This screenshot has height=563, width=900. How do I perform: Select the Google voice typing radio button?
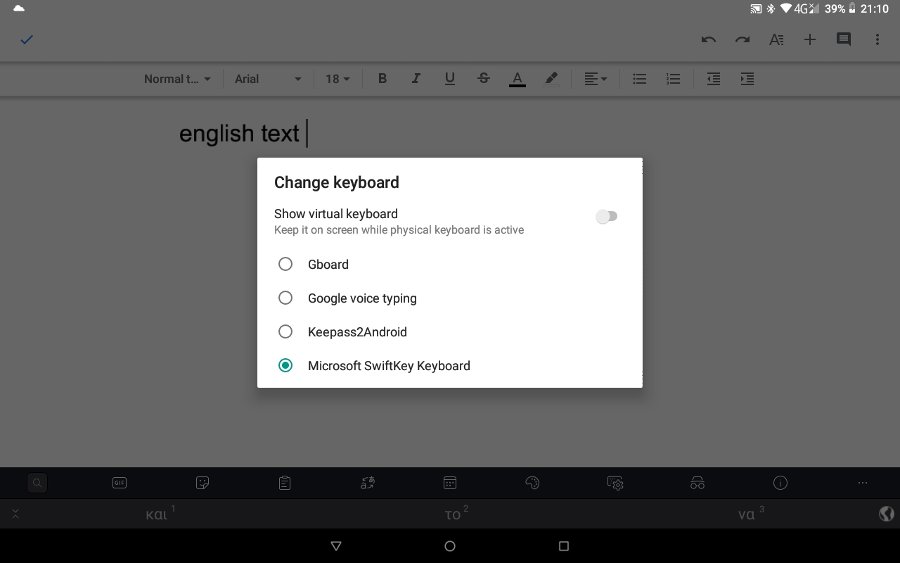(x=285, y=298)
